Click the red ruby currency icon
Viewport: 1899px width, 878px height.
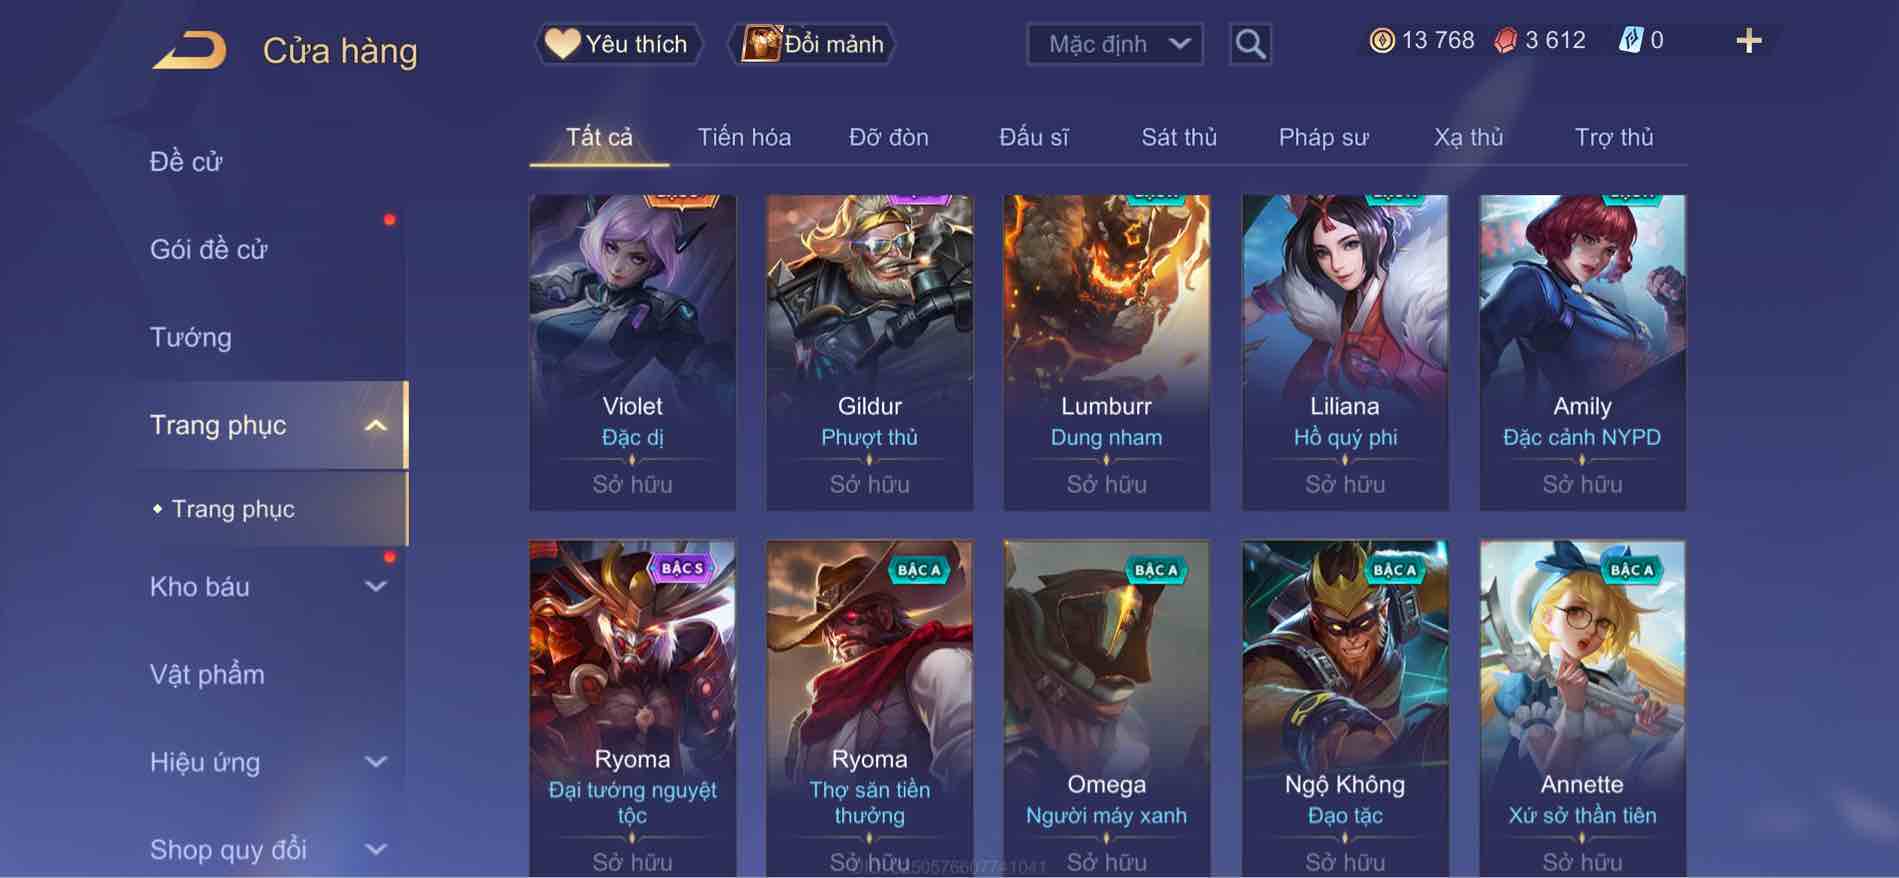point(1505,41)
